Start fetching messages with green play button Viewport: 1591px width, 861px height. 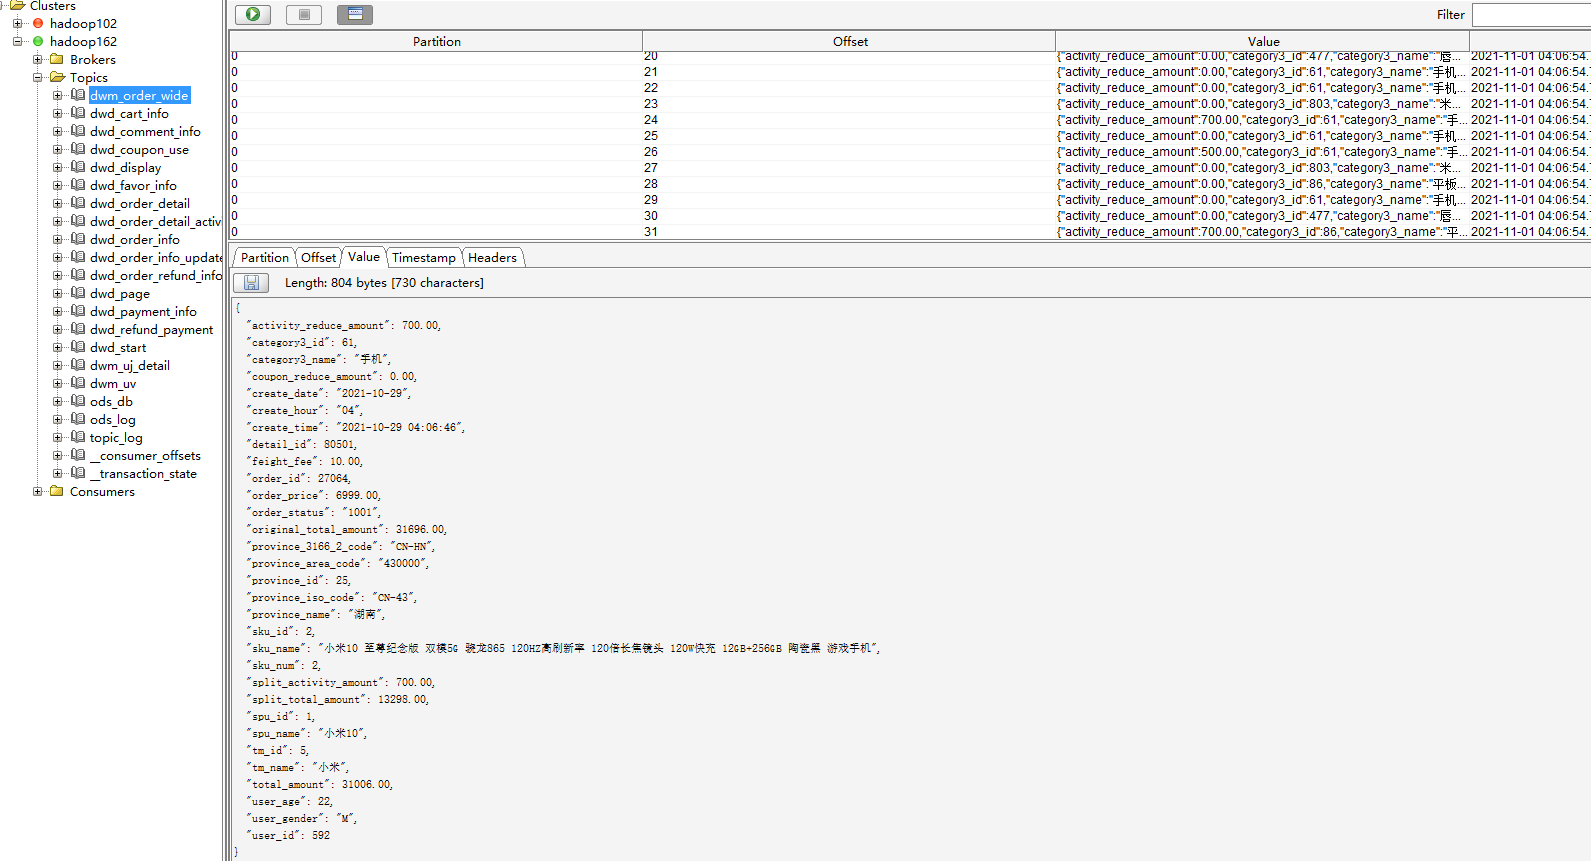tap(253, 14)
